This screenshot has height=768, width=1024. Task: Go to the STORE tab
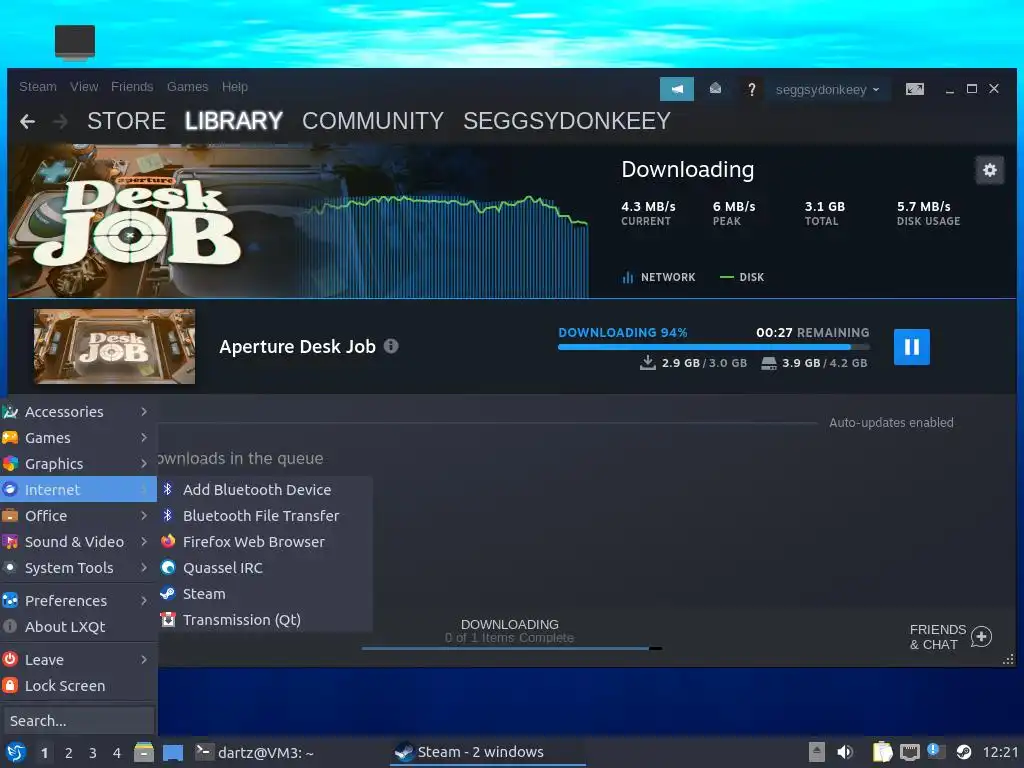126,121
